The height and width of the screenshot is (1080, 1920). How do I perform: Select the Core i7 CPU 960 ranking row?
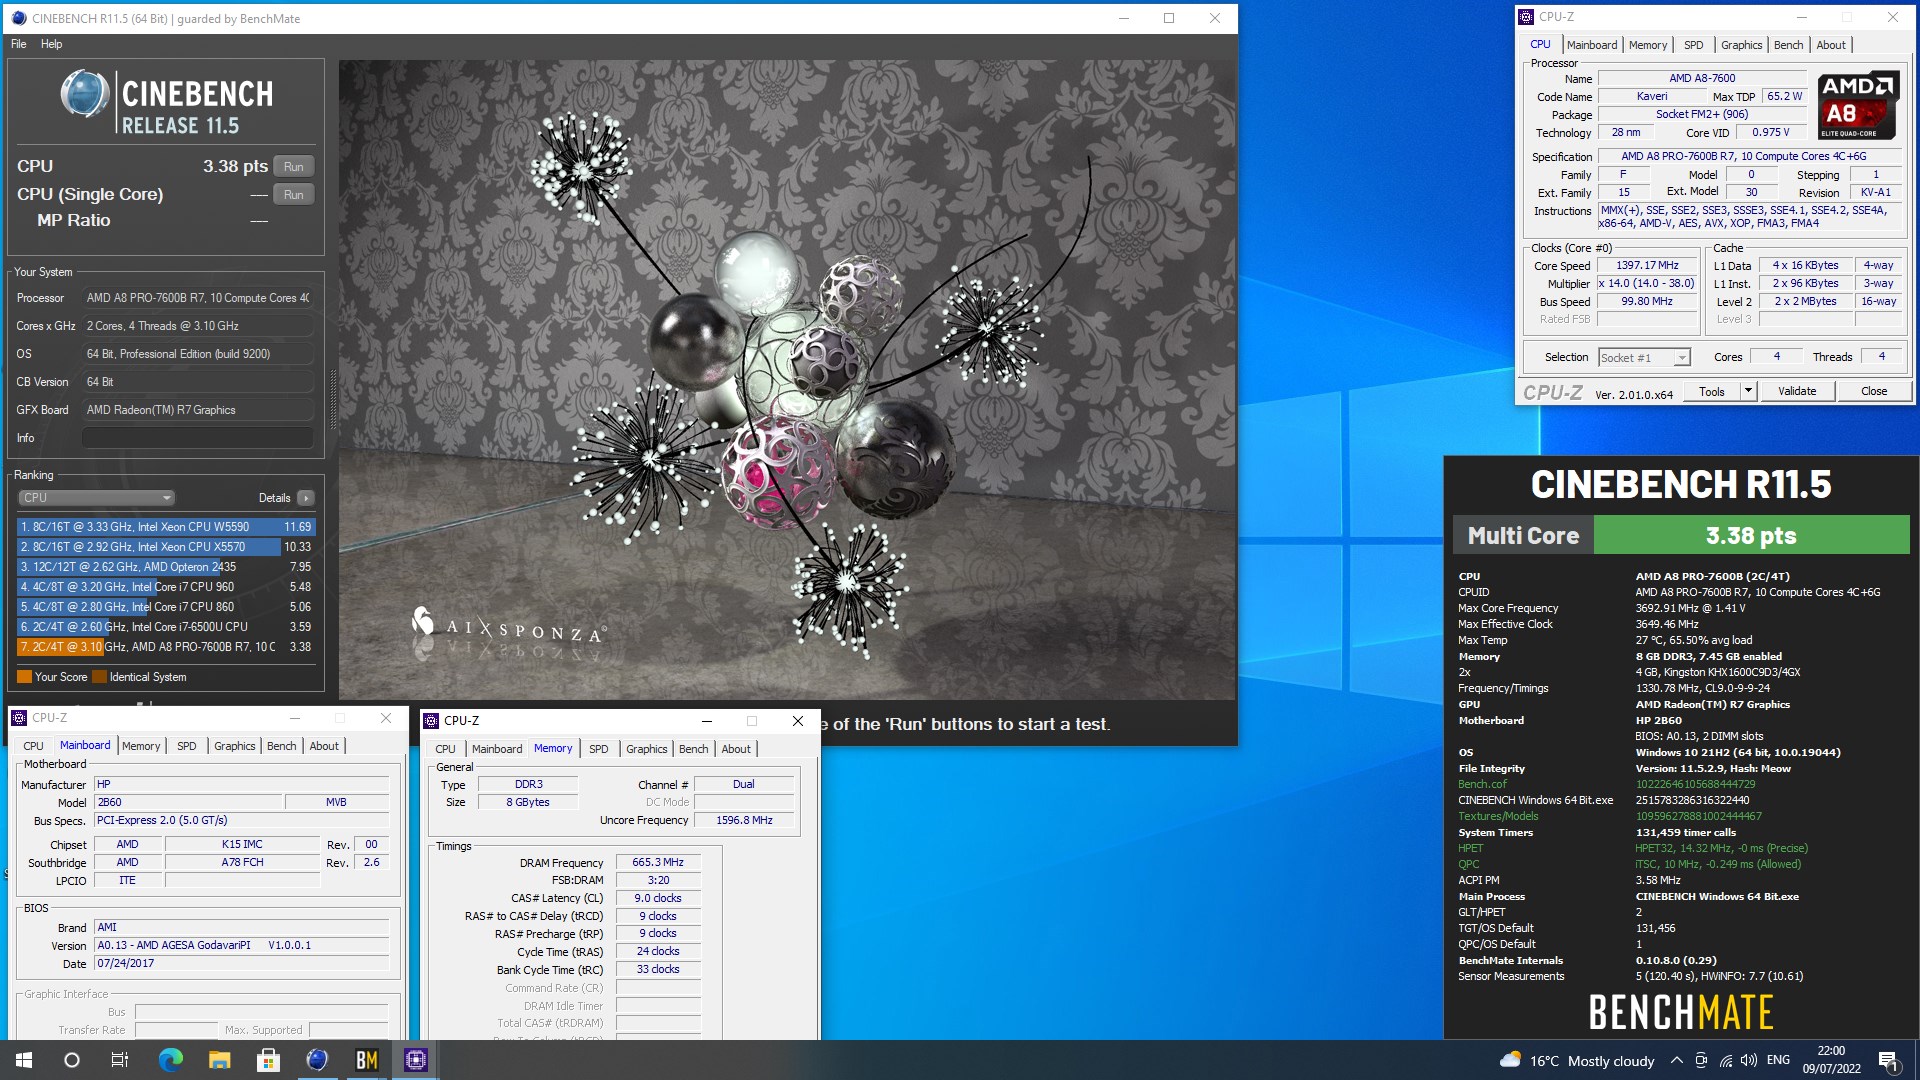(166, 587)
